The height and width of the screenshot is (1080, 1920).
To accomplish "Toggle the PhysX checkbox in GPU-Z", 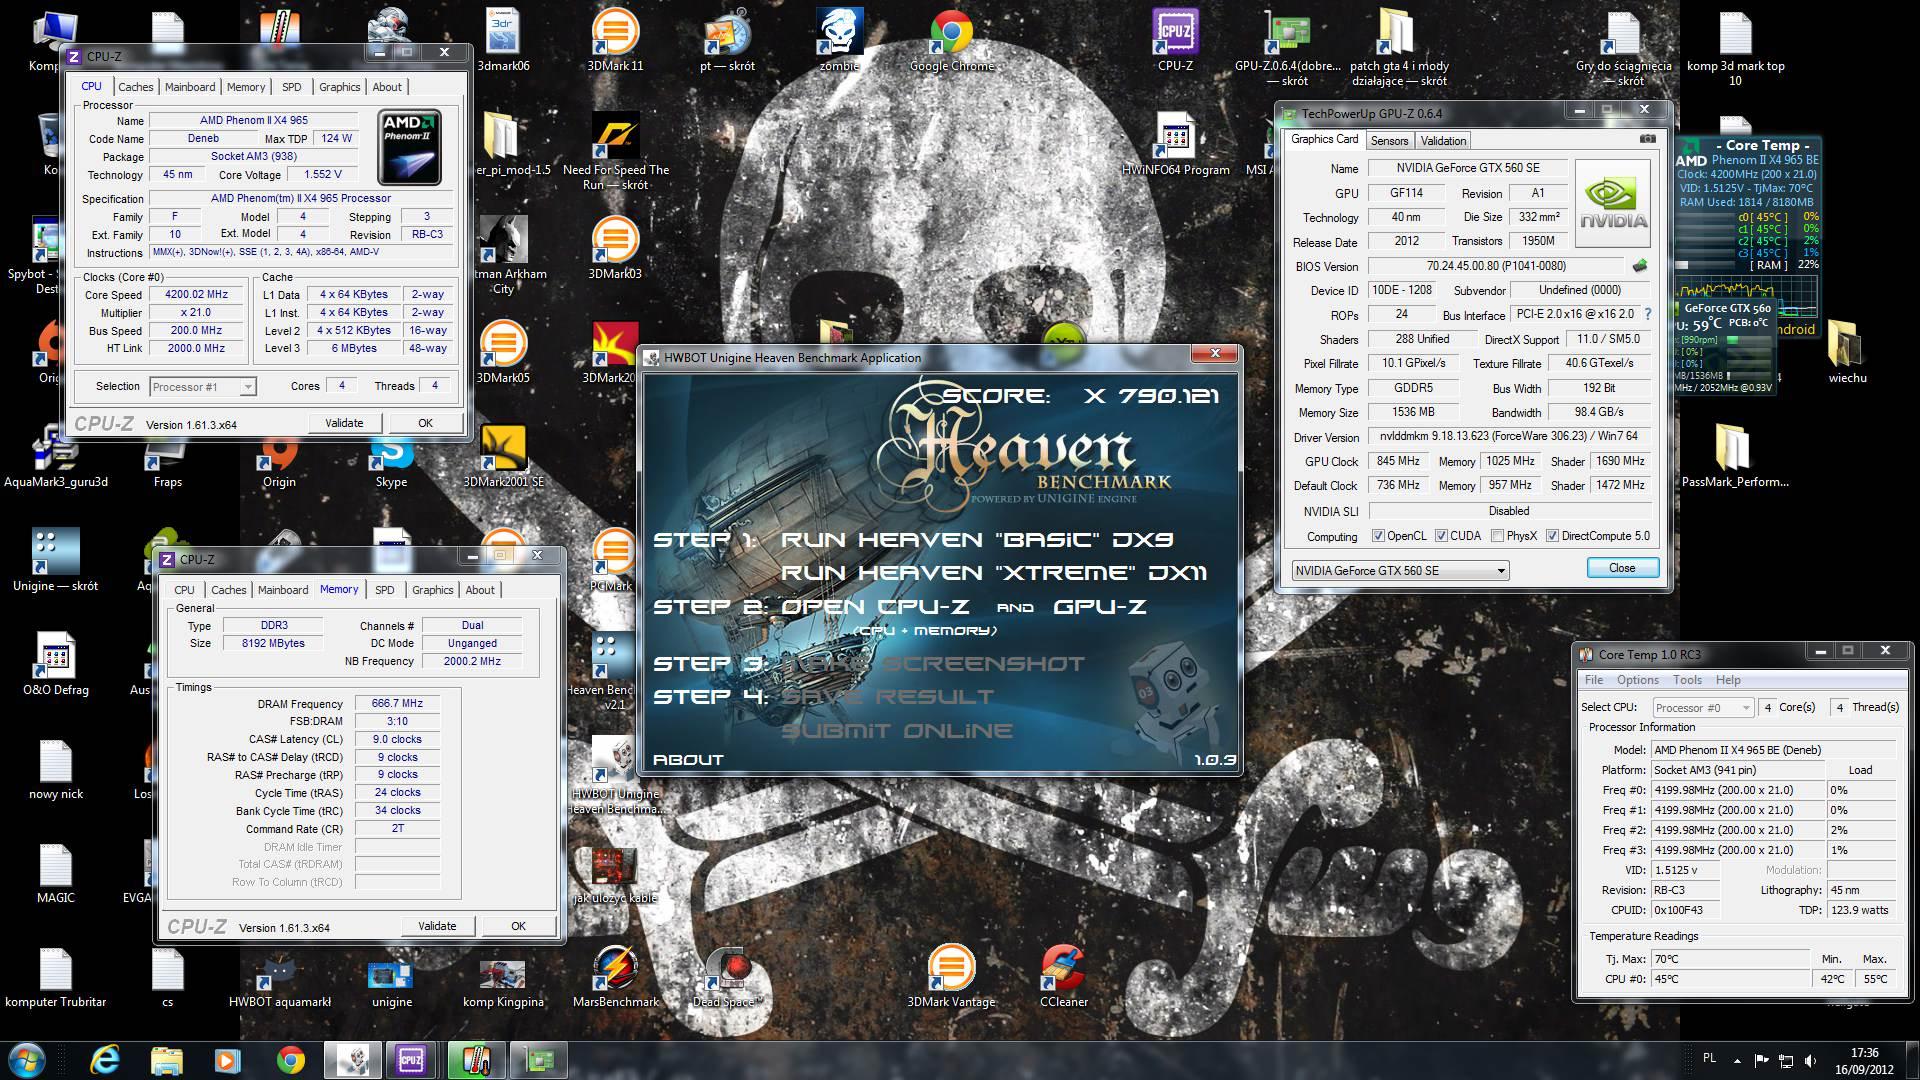I will point(1497,536).
